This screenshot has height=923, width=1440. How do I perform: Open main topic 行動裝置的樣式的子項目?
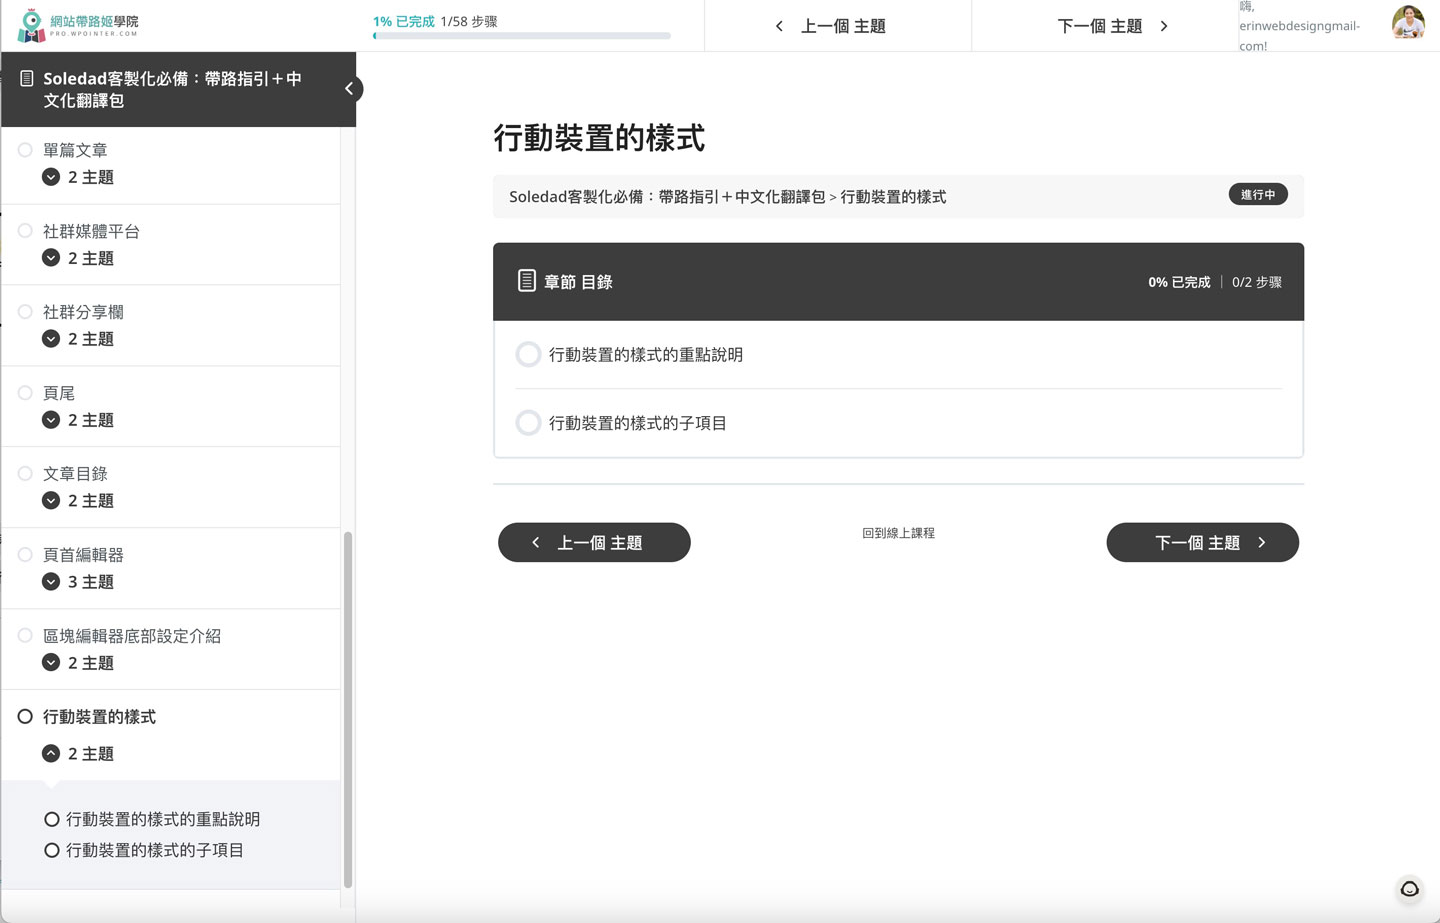click(638, 422)
